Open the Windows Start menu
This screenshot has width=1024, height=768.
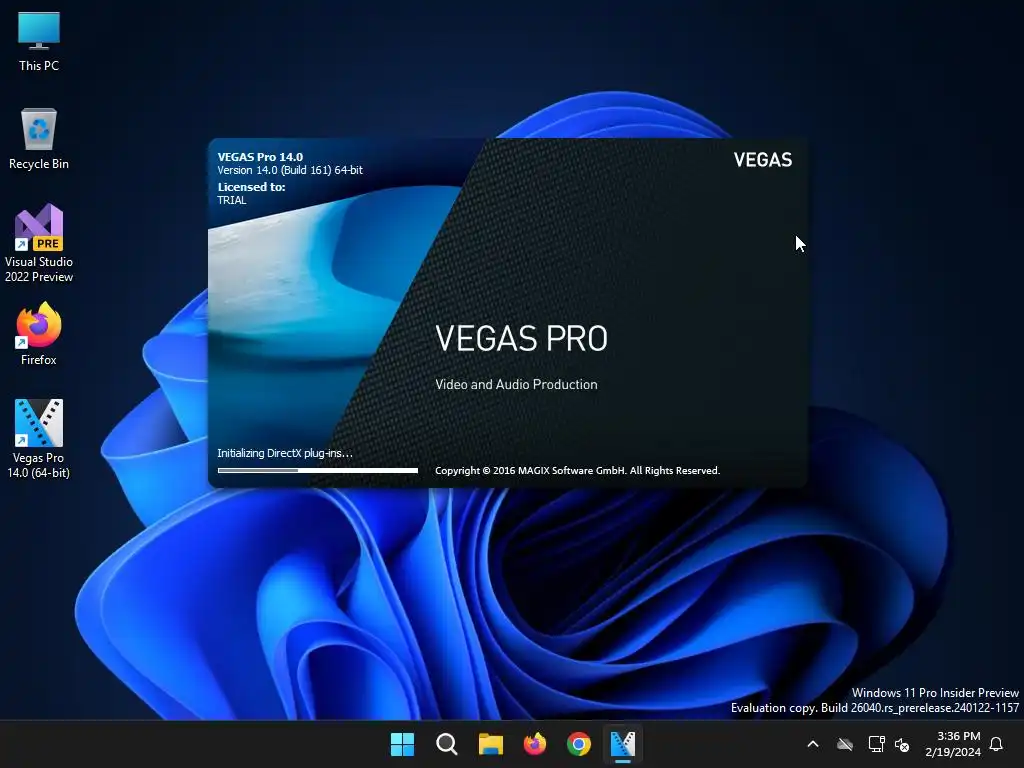point(402,744)
